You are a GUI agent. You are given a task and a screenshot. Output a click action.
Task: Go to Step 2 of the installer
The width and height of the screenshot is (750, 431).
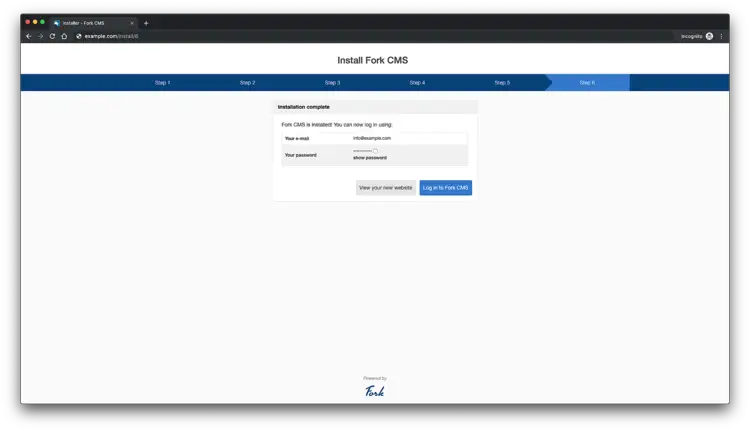247,83
